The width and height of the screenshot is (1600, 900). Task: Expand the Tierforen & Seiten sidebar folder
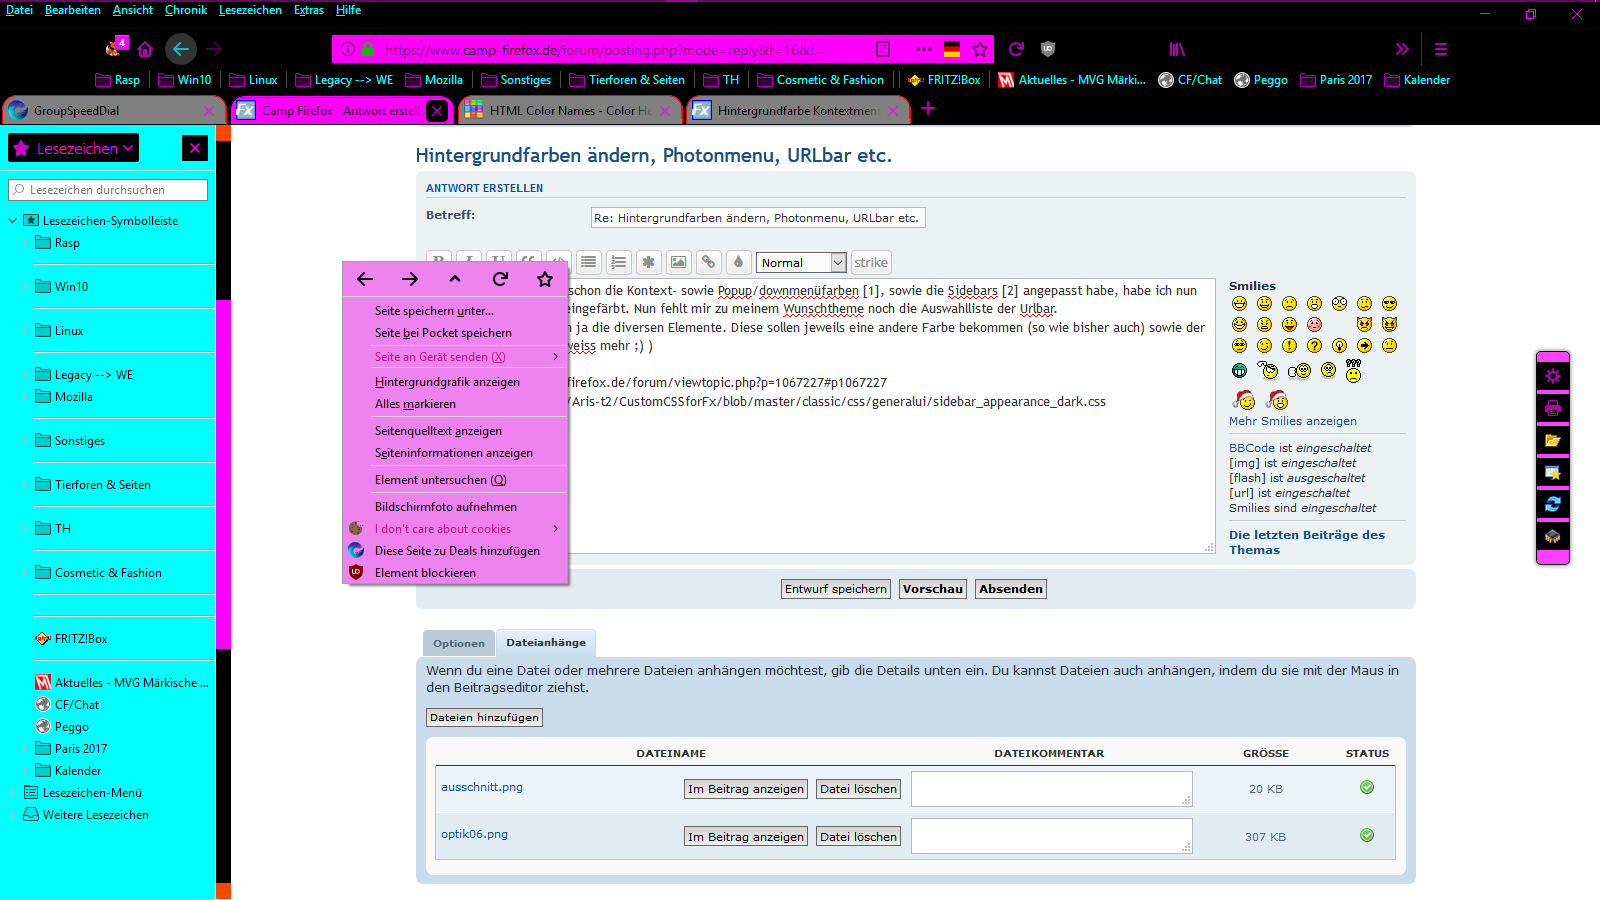point(25,485)
